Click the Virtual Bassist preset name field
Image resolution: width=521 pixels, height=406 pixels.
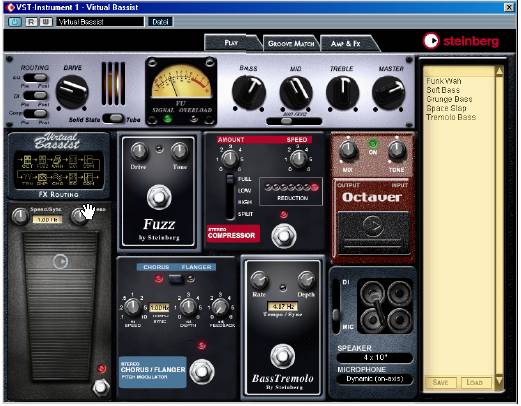coord(100,22)
